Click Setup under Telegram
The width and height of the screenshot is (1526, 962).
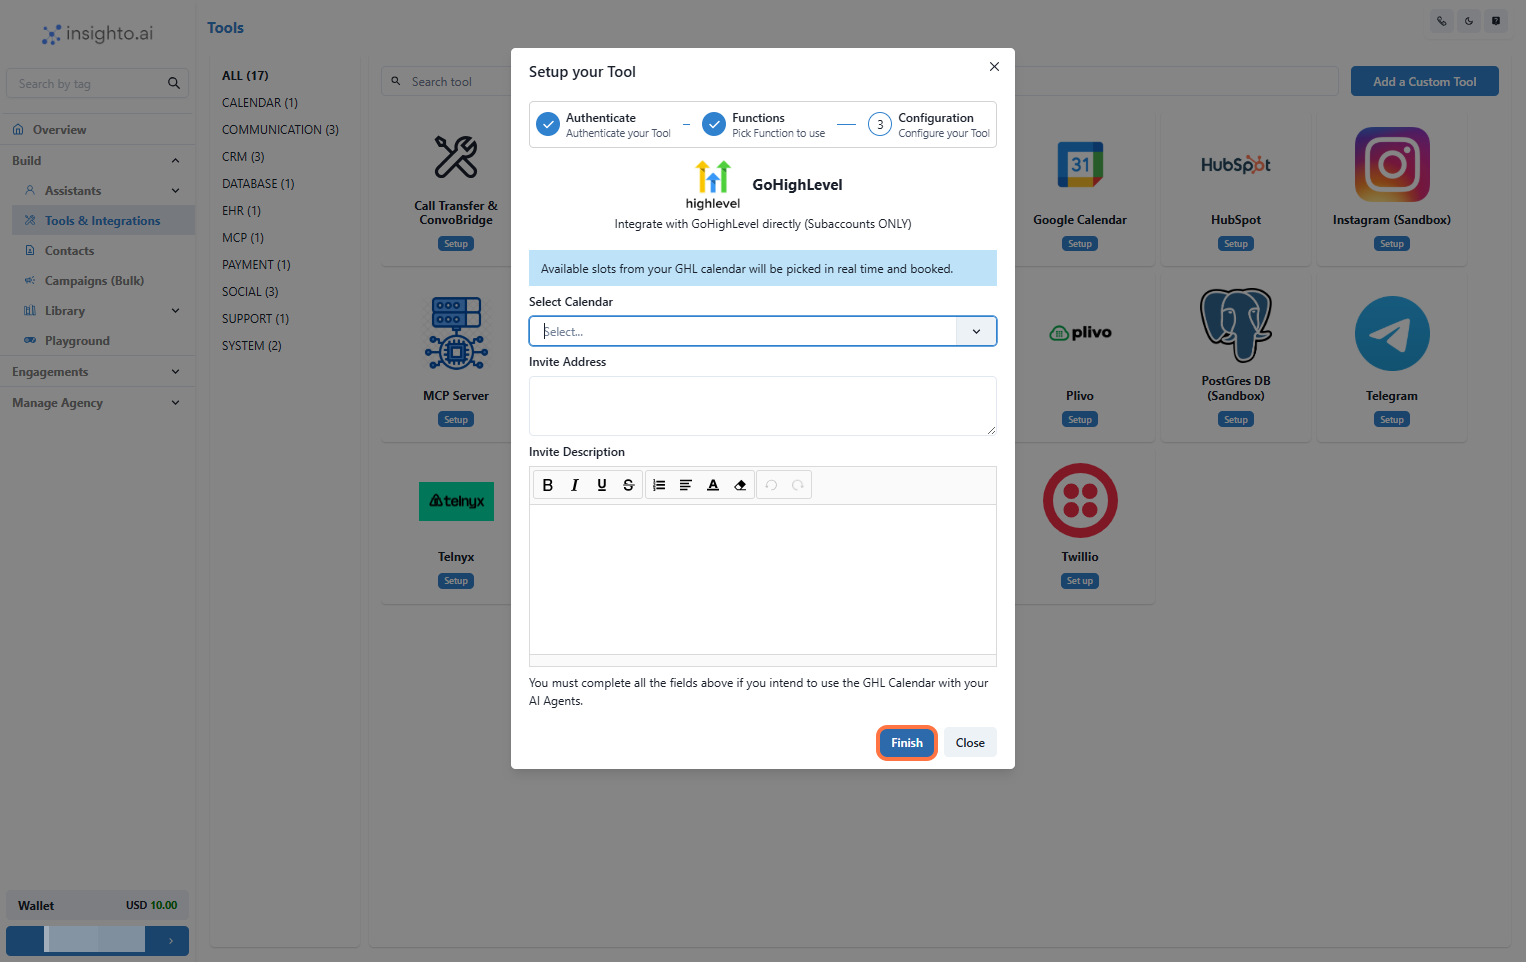(x=1392, y=420)
